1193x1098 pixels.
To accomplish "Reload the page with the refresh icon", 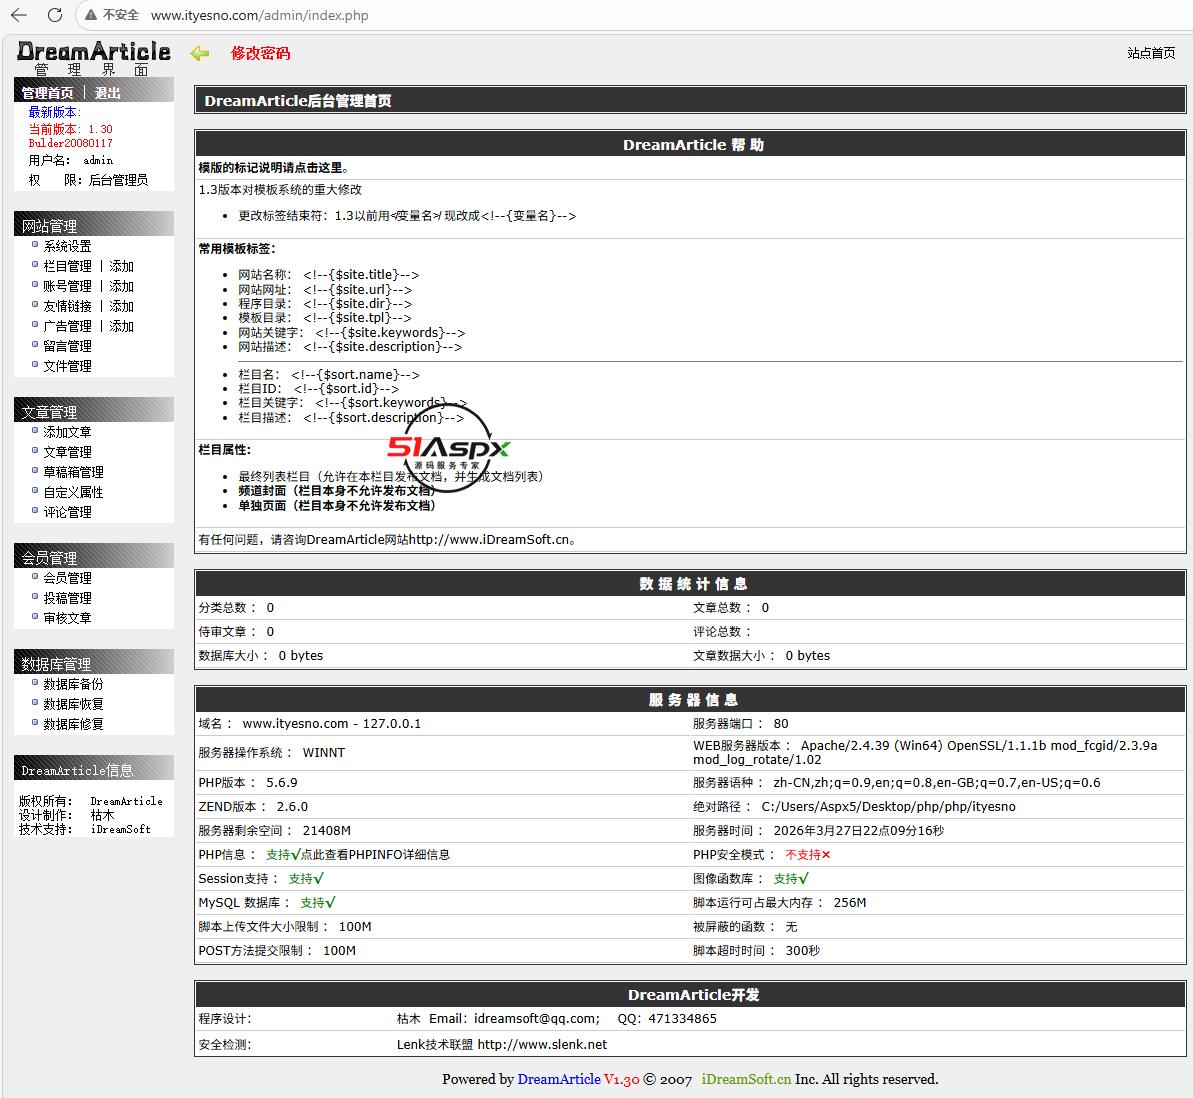I will tap(55, 14).
